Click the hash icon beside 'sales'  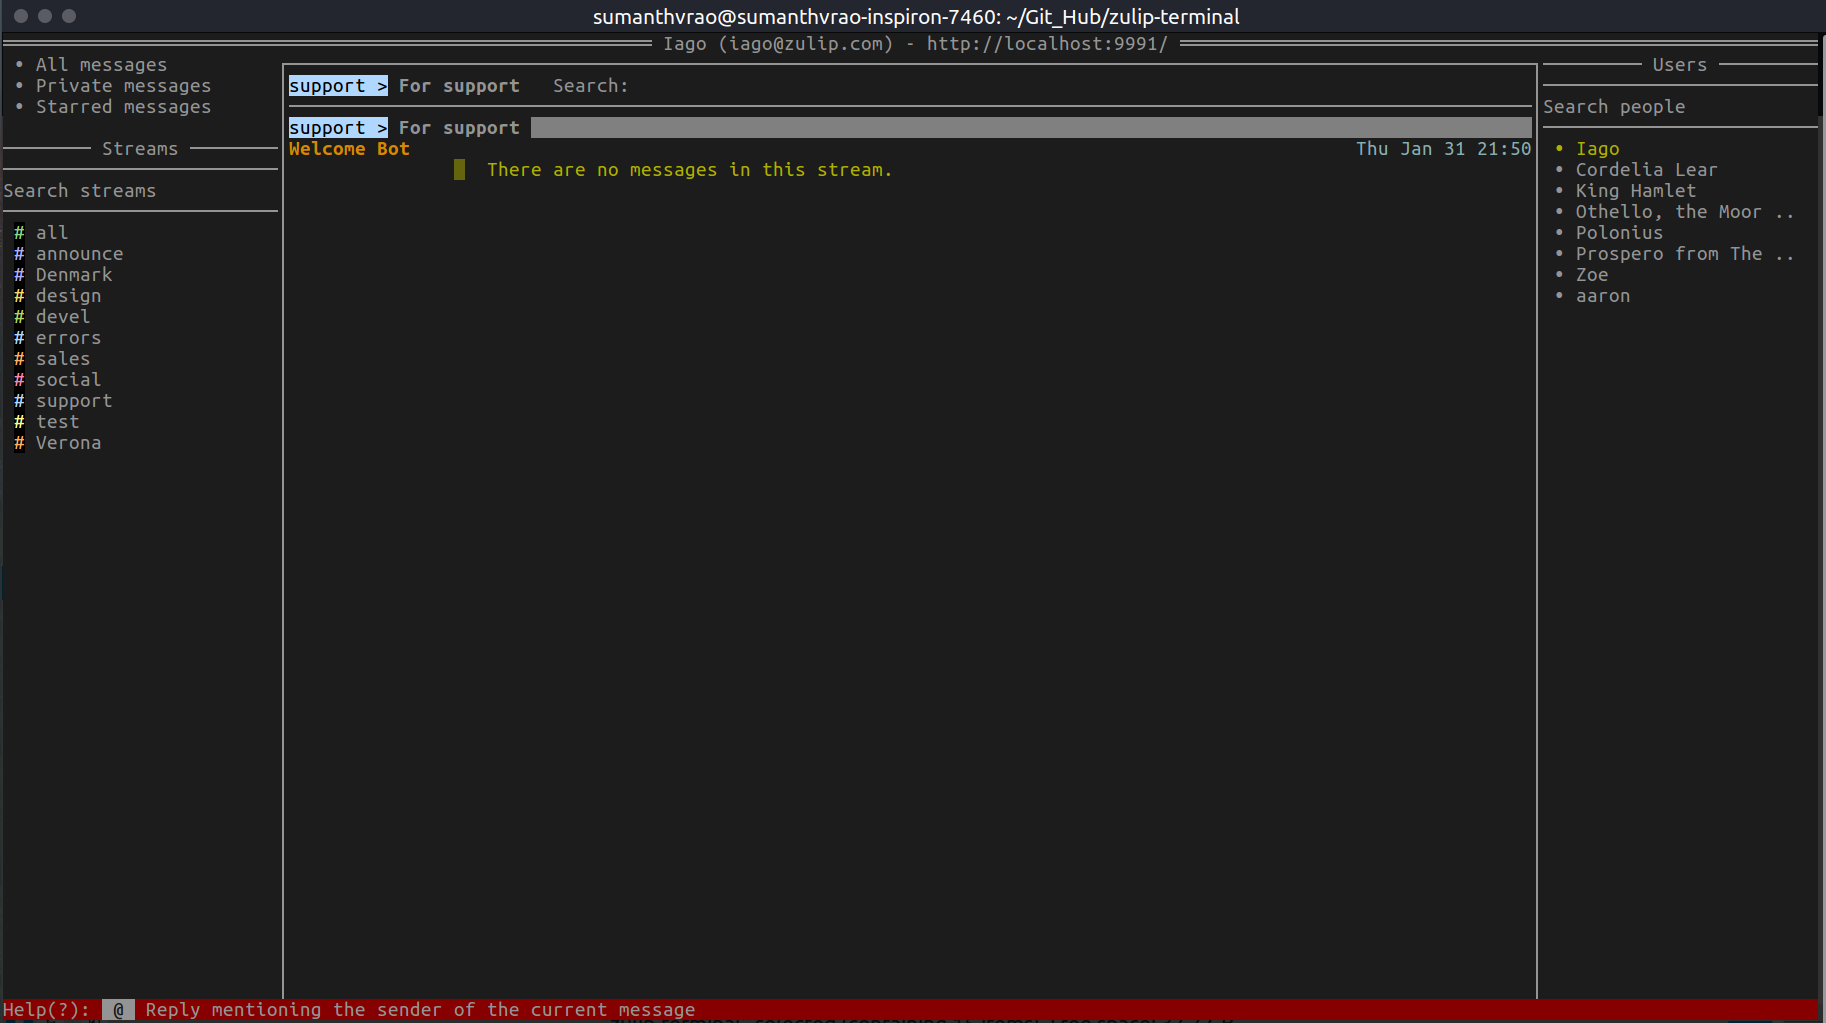click(x=19, y=359)
